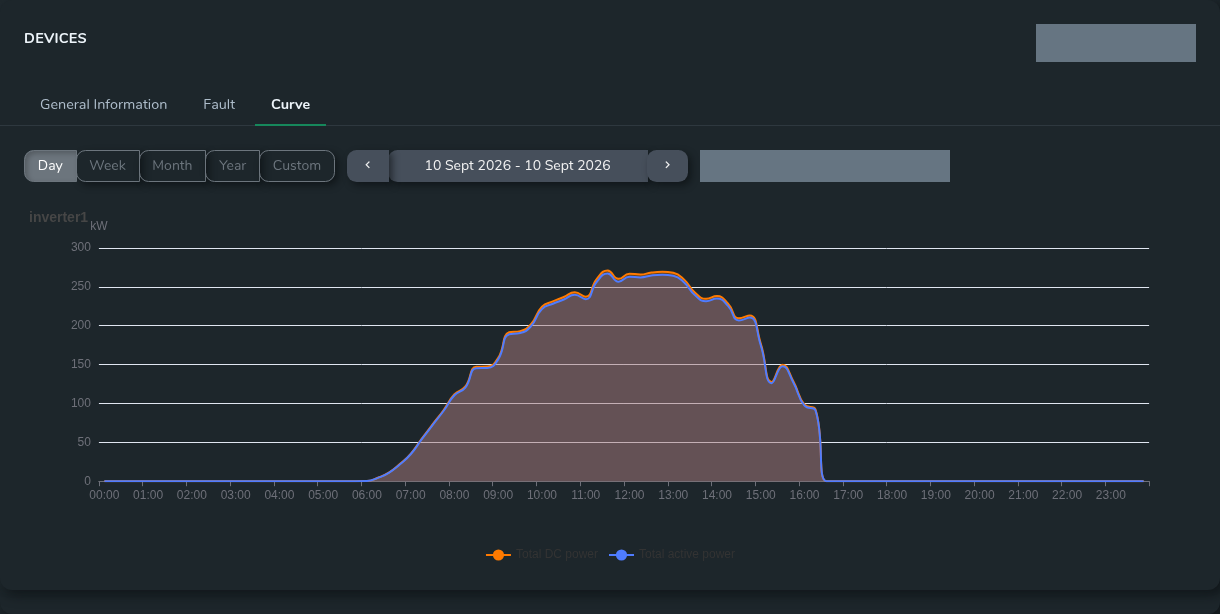
Task: Click the 250 value on kW axis
Action: click(x=81, y=287)
